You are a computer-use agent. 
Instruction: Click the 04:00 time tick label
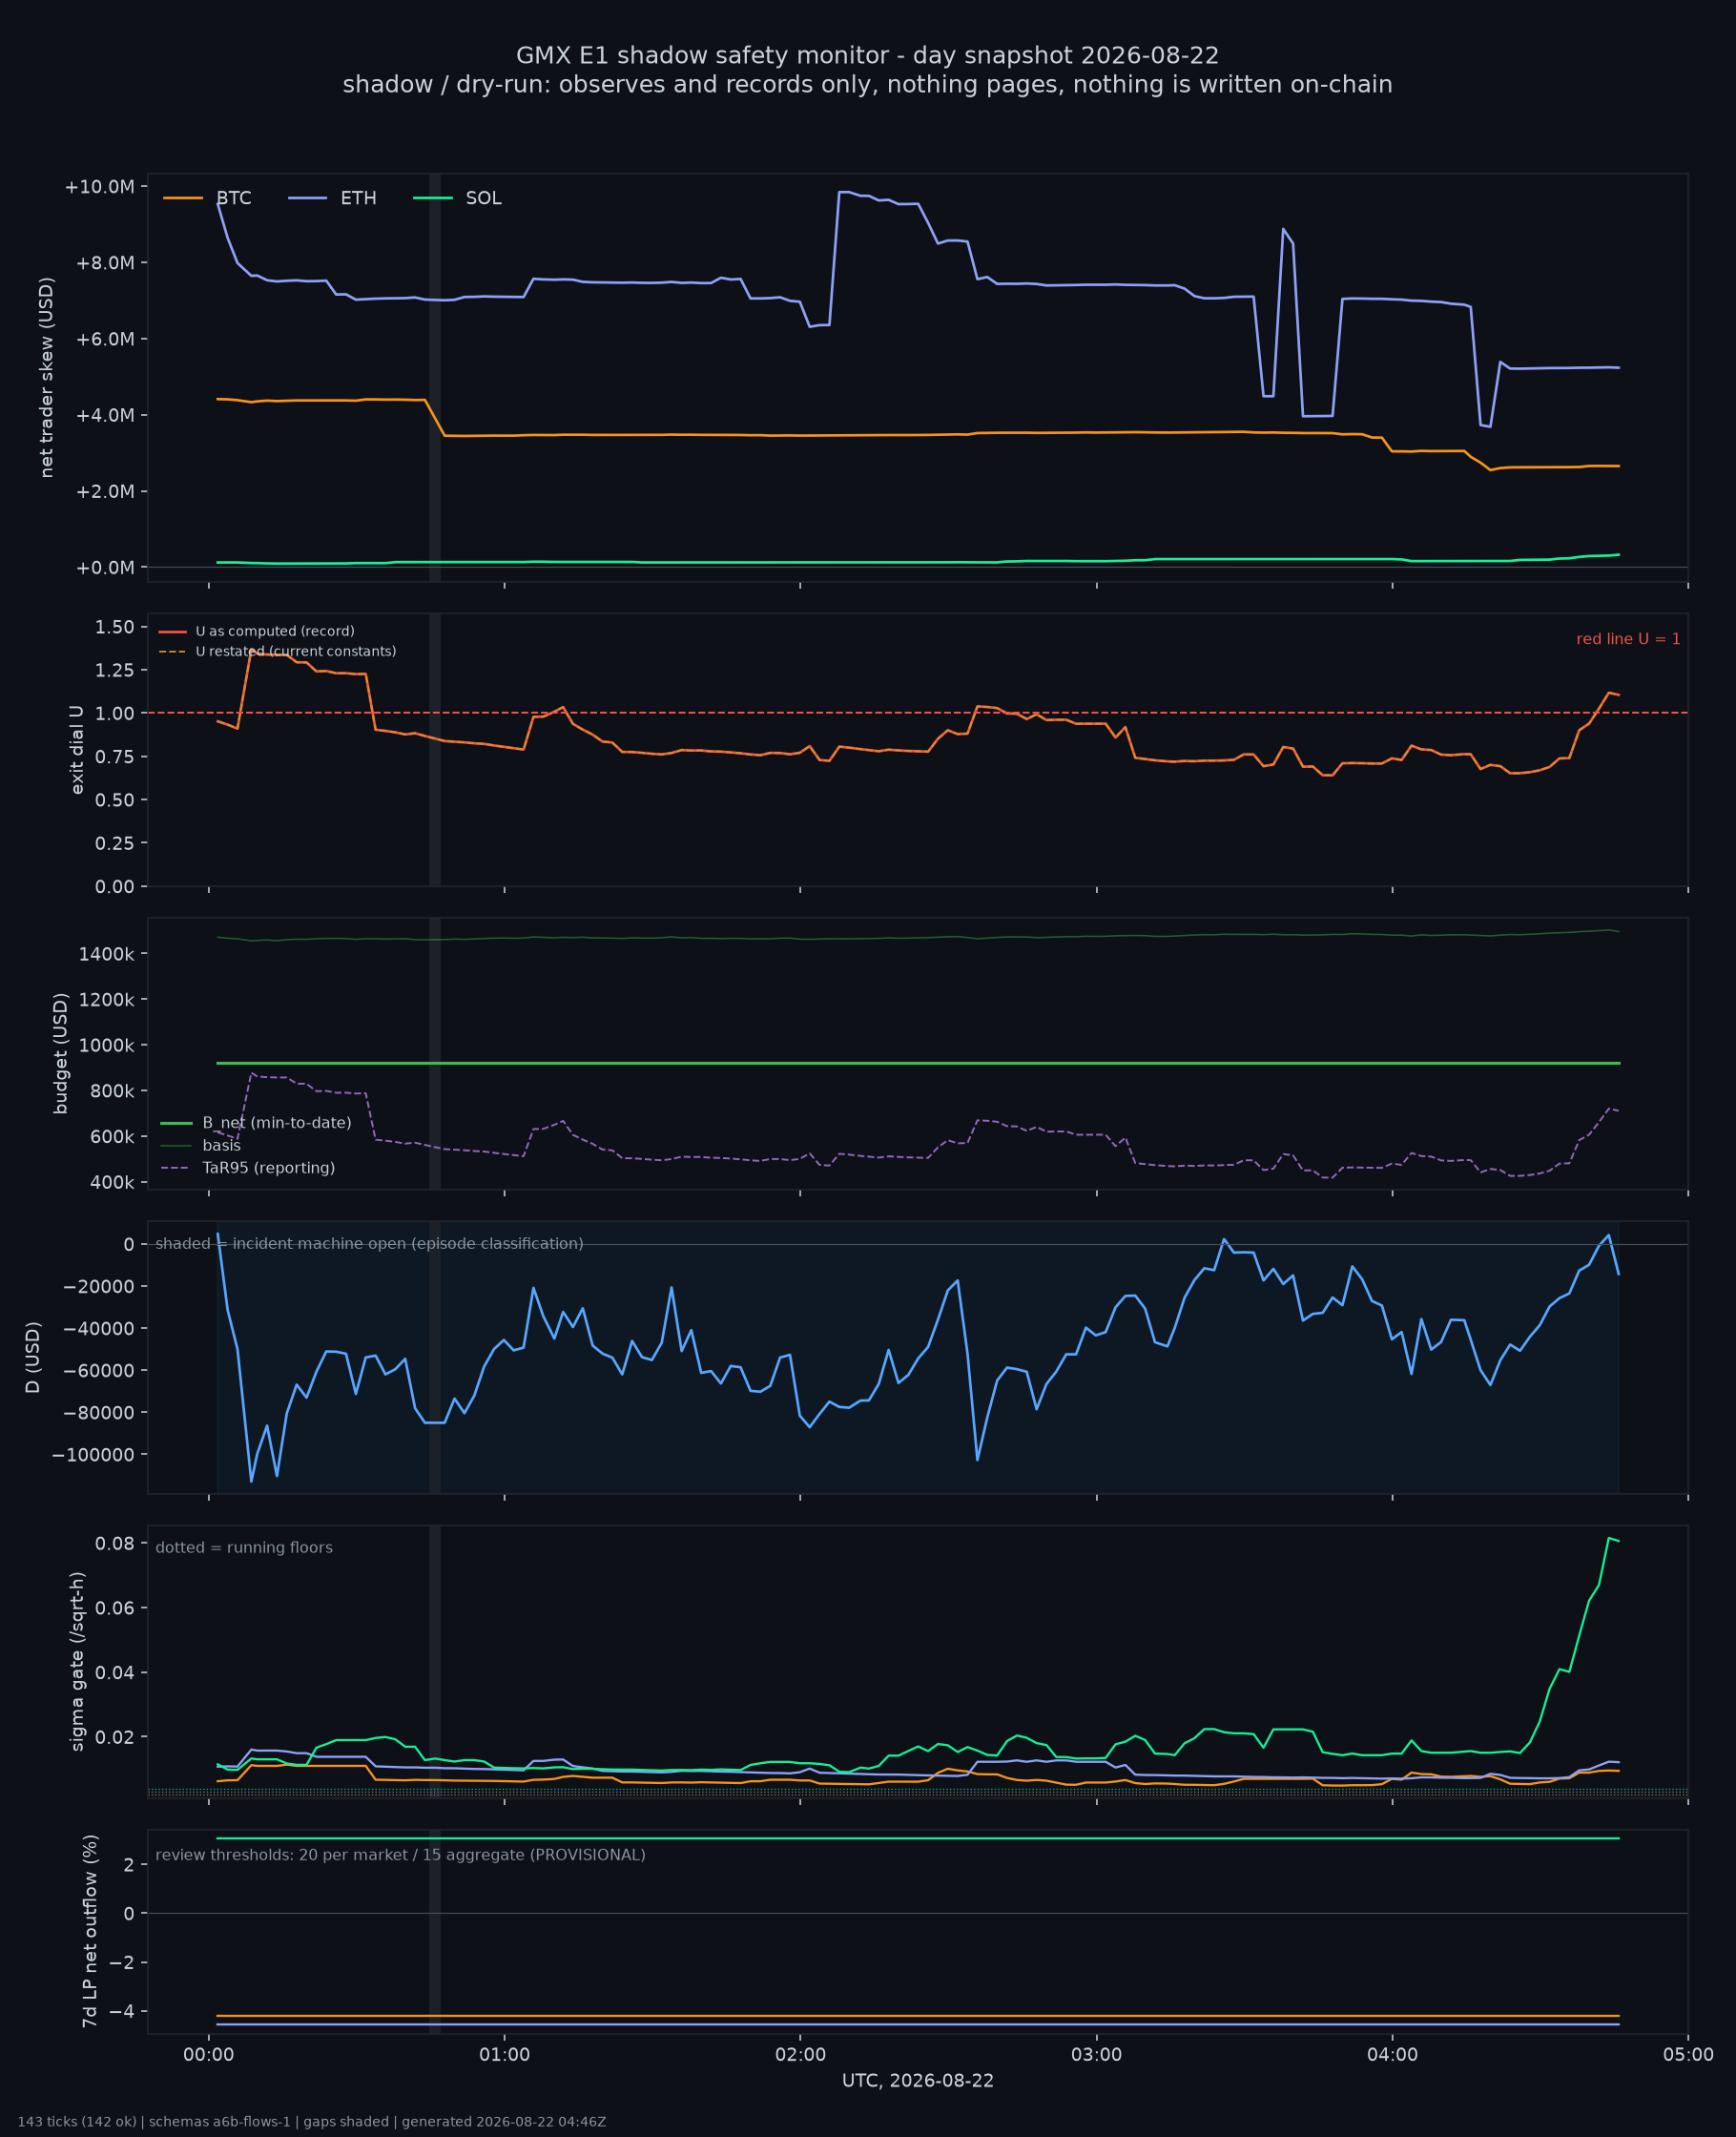[x=1393, y=2055]
